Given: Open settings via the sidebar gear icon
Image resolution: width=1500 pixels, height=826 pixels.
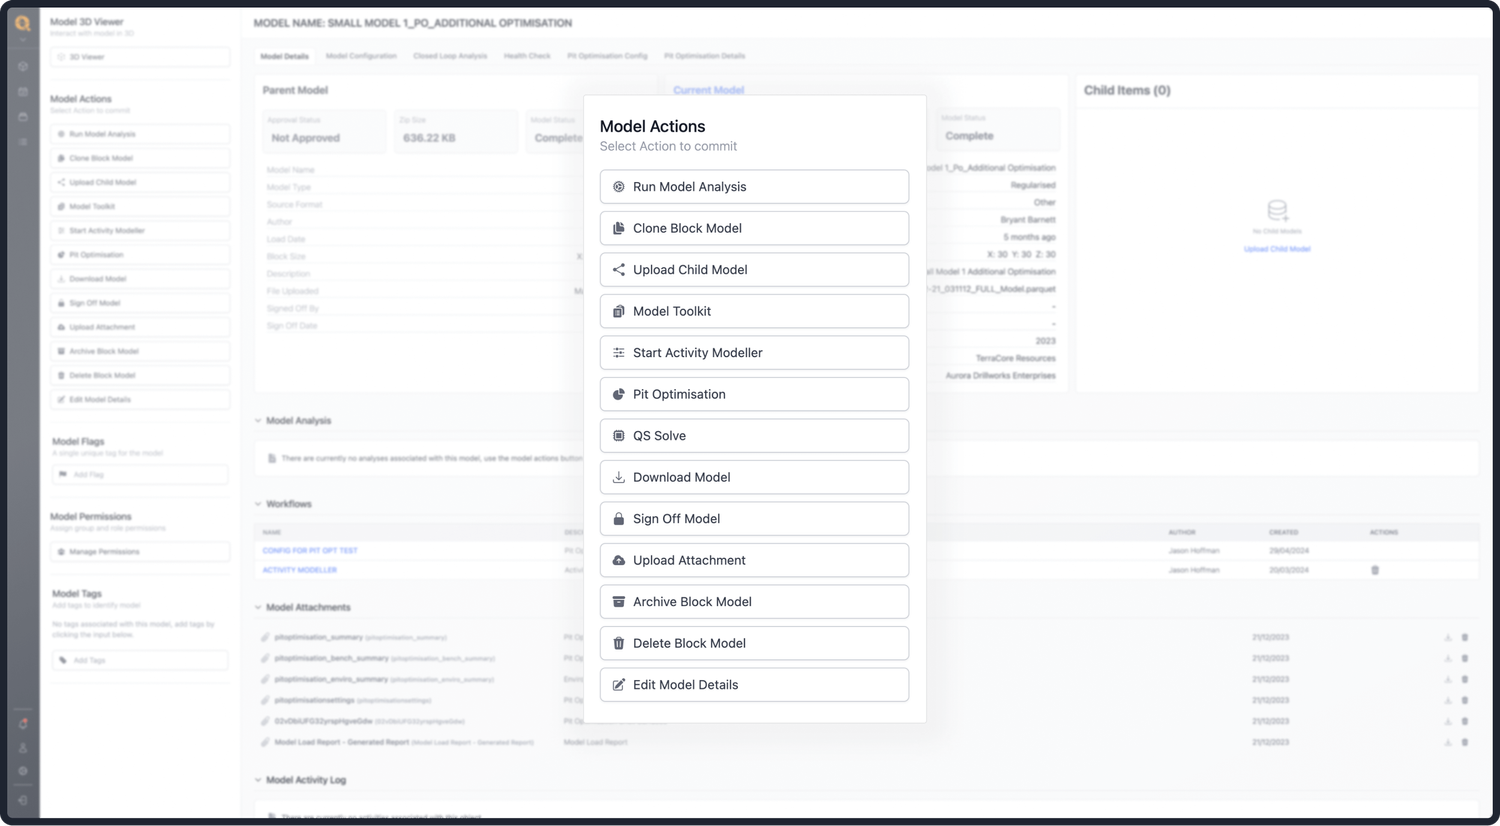Looking at the screenshot, I should [22, 770].
